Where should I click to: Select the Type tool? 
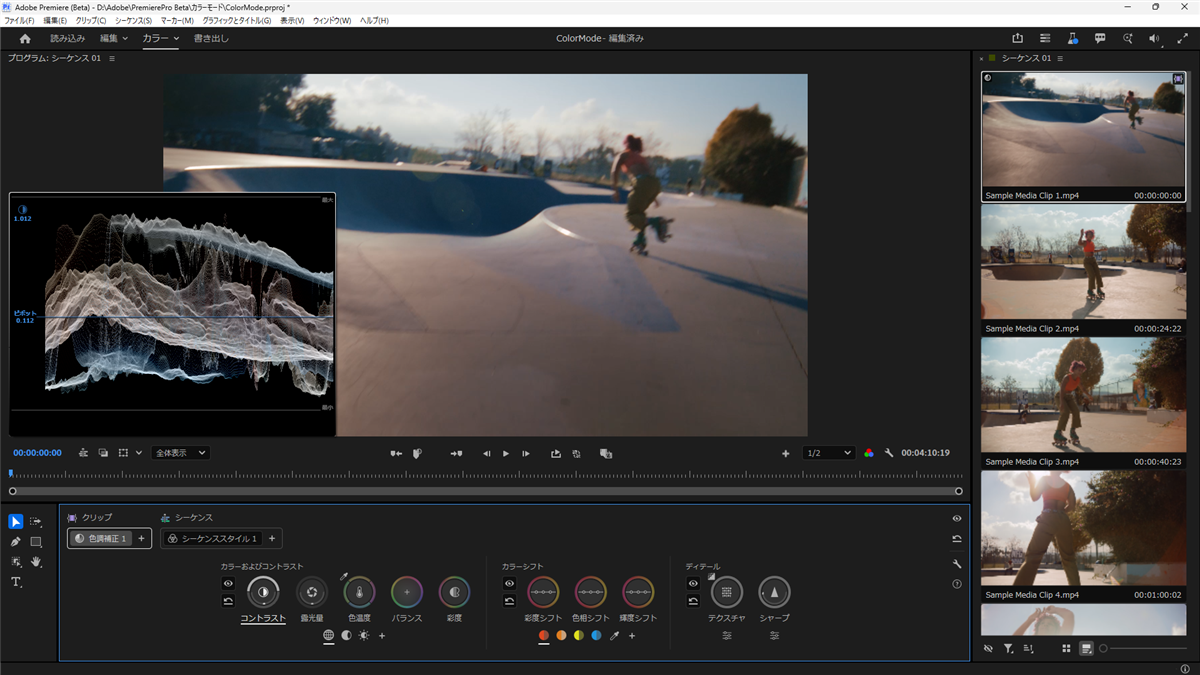(16, 582)
